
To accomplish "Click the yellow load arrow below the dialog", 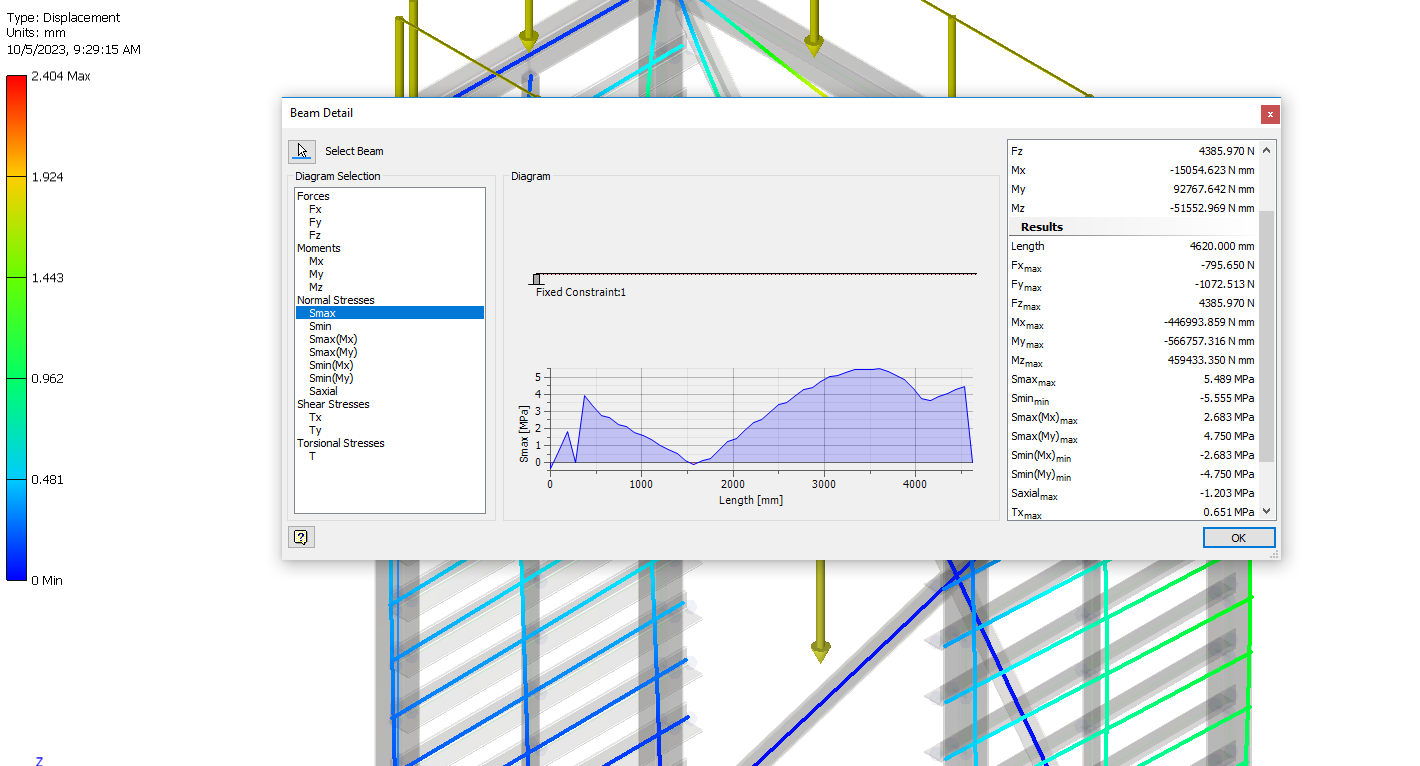I will click(820, 611).
